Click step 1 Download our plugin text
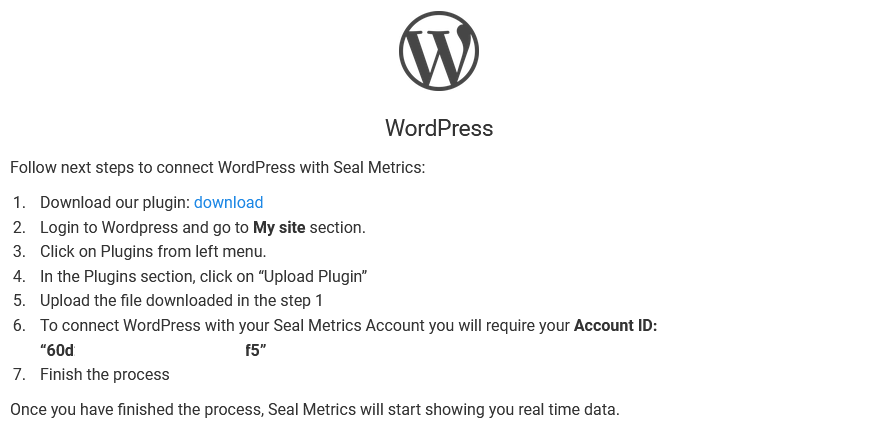 (115, 202)
